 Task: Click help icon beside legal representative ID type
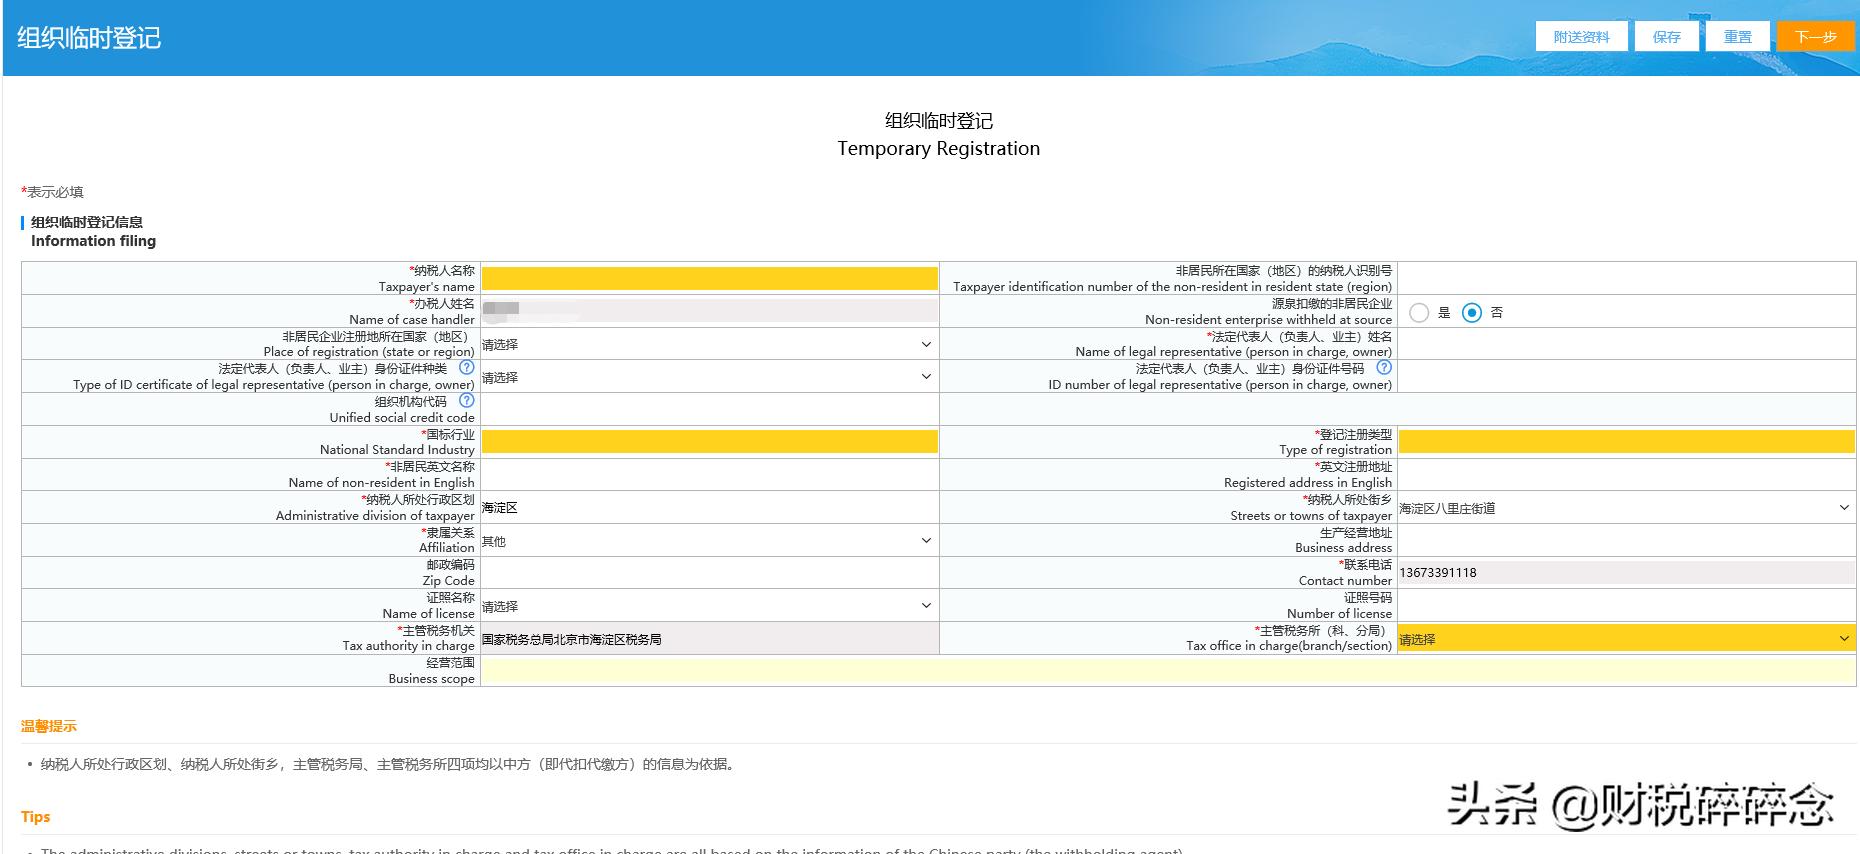click(x=466, y=368)
